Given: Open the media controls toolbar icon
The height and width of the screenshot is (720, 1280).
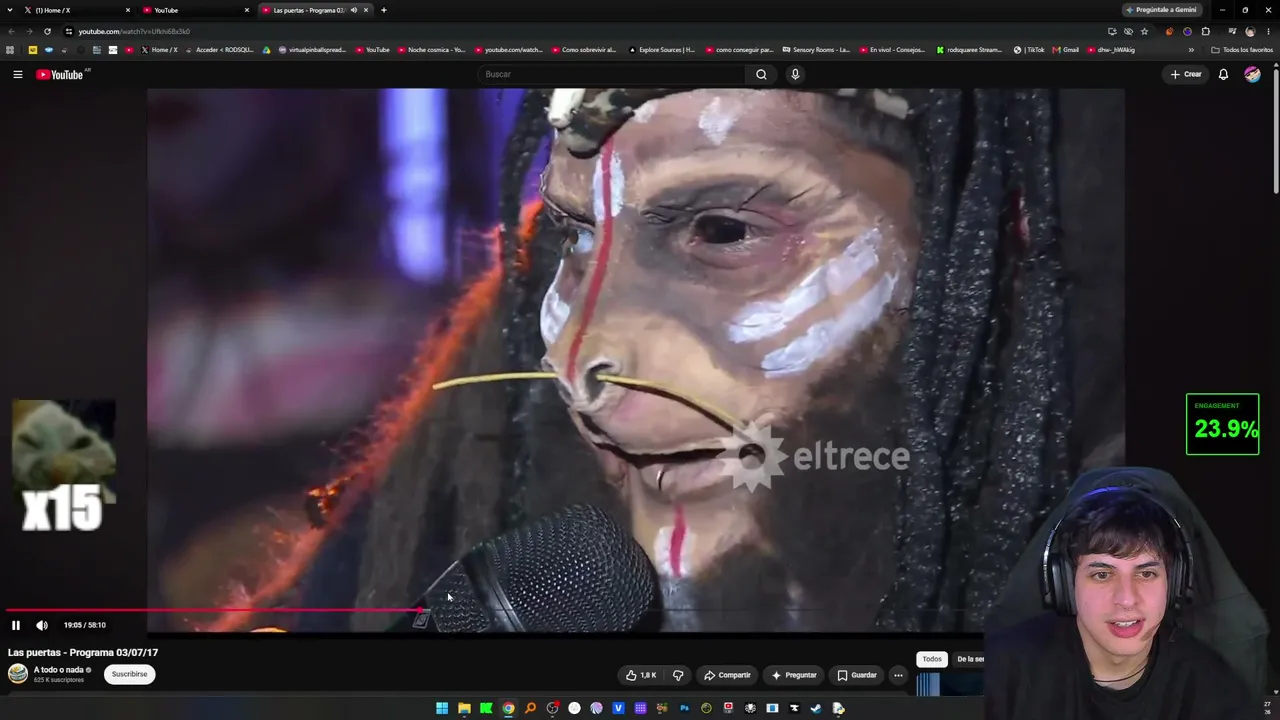Looking at the screenshot, I should (1232, 31).
